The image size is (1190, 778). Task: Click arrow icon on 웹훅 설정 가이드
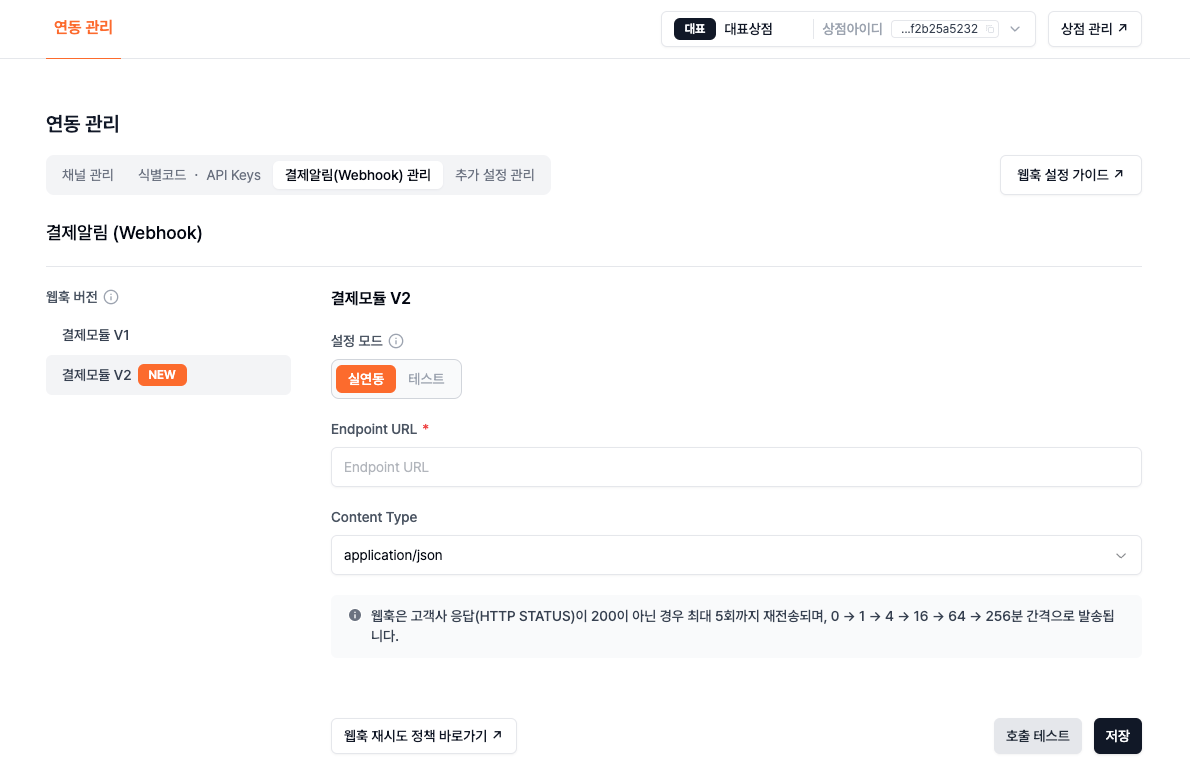[x=1119, y=174]
